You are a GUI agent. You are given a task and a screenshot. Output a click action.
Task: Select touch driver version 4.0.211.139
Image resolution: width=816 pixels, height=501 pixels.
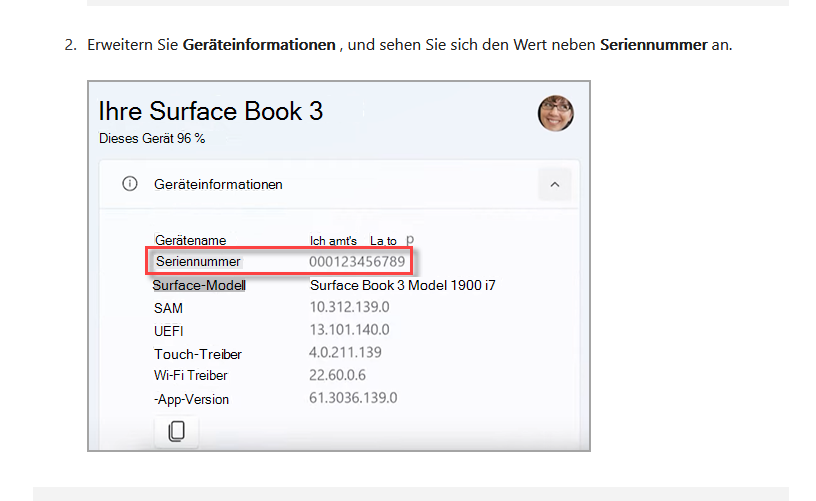(345, 353)
